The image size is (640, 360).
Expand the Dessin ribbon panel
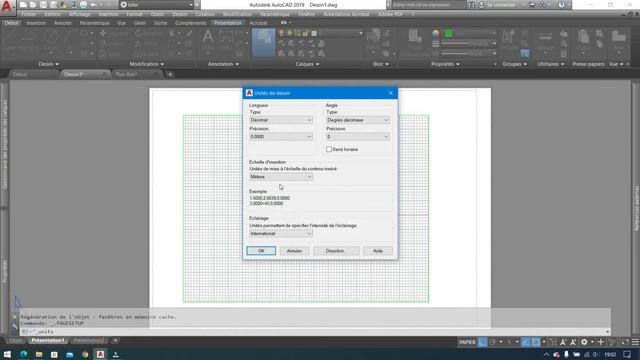49,64
